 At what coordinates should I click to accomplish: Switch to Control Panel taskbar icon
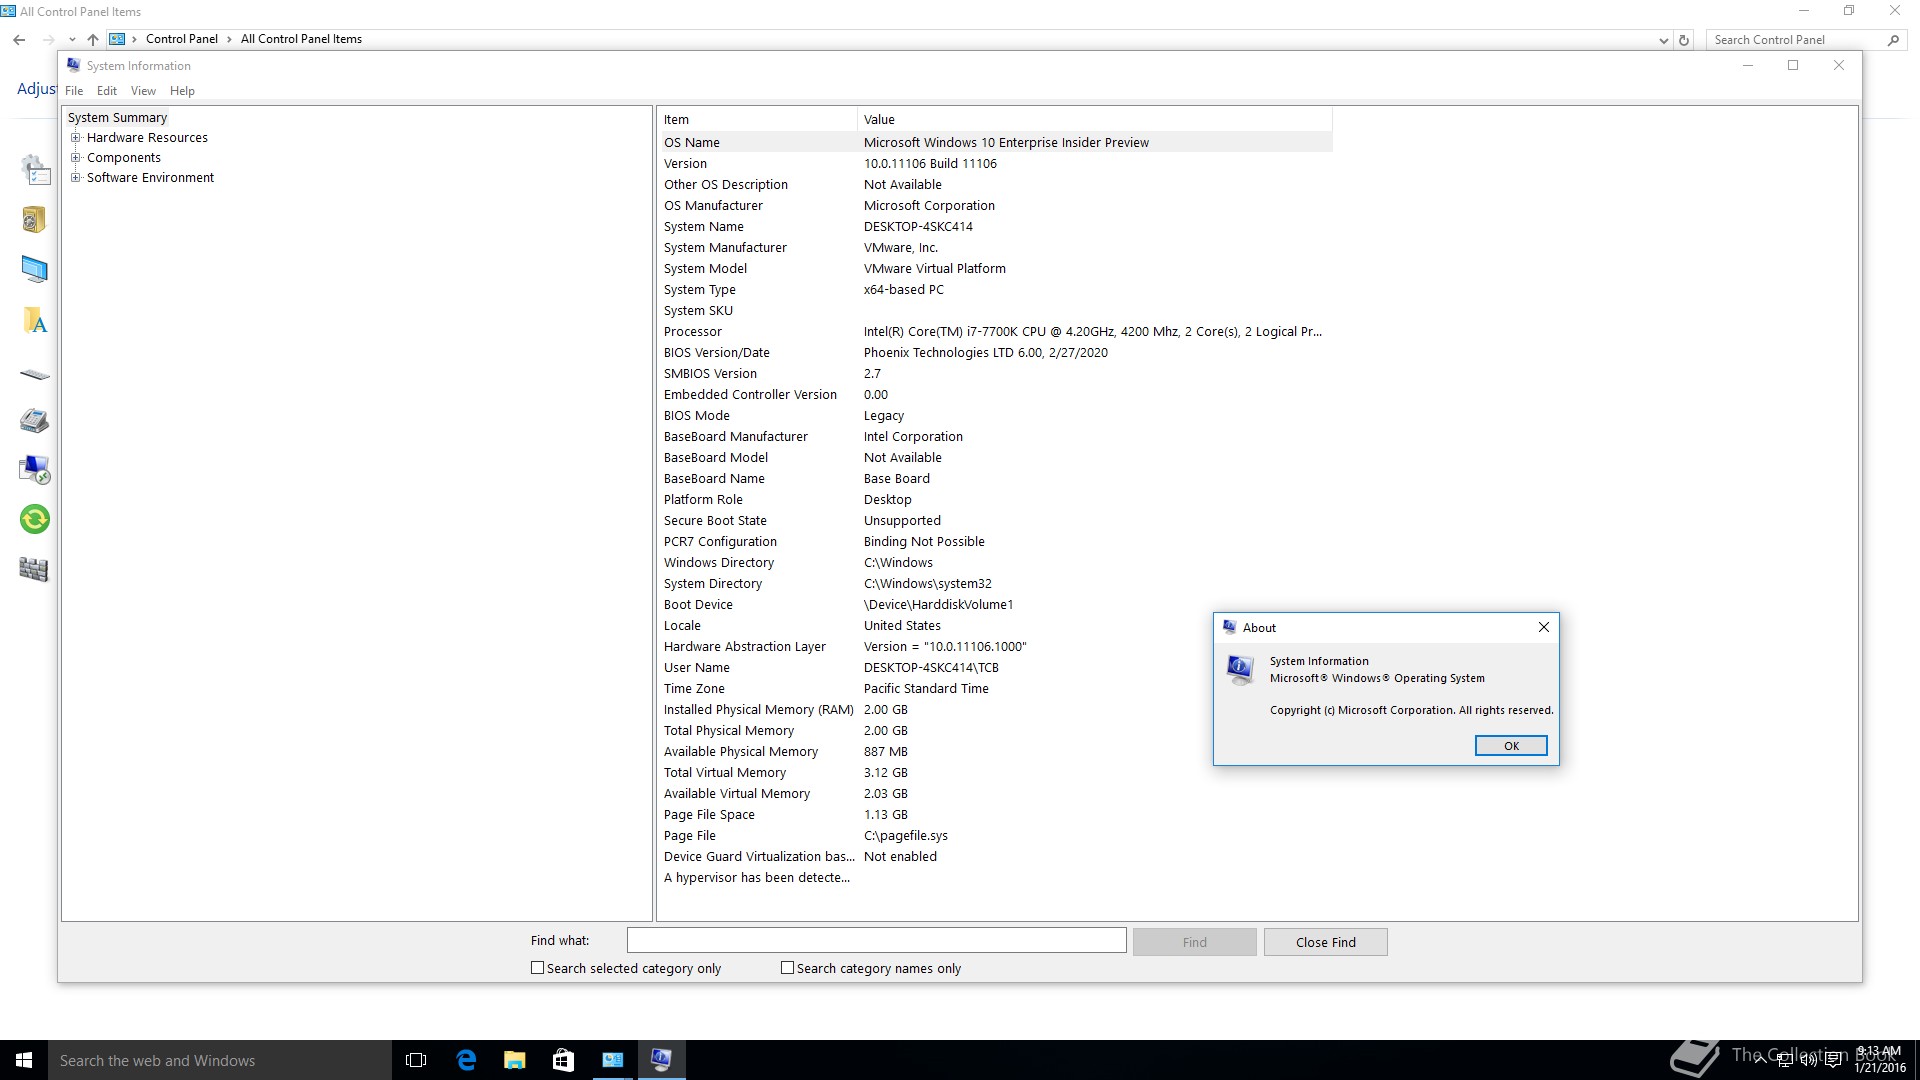[612, 1060]
